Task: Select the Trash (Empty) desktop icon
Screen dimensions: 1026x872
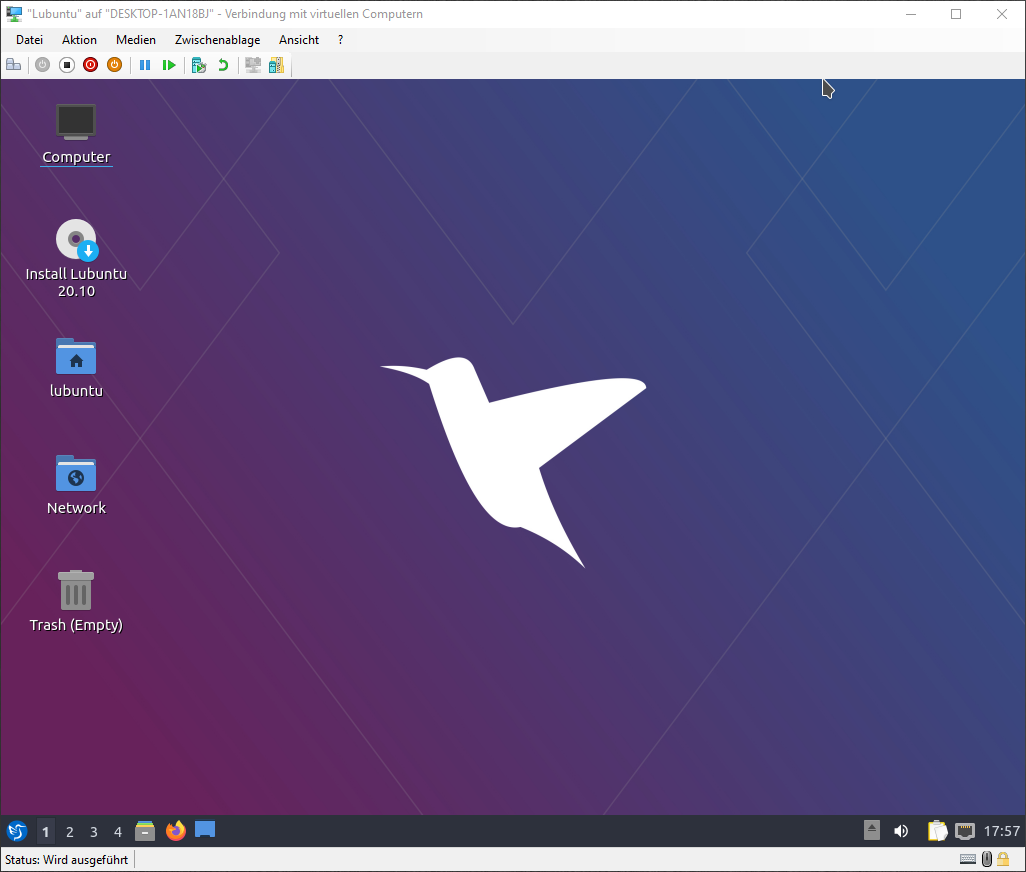Action: click(76, 591)
